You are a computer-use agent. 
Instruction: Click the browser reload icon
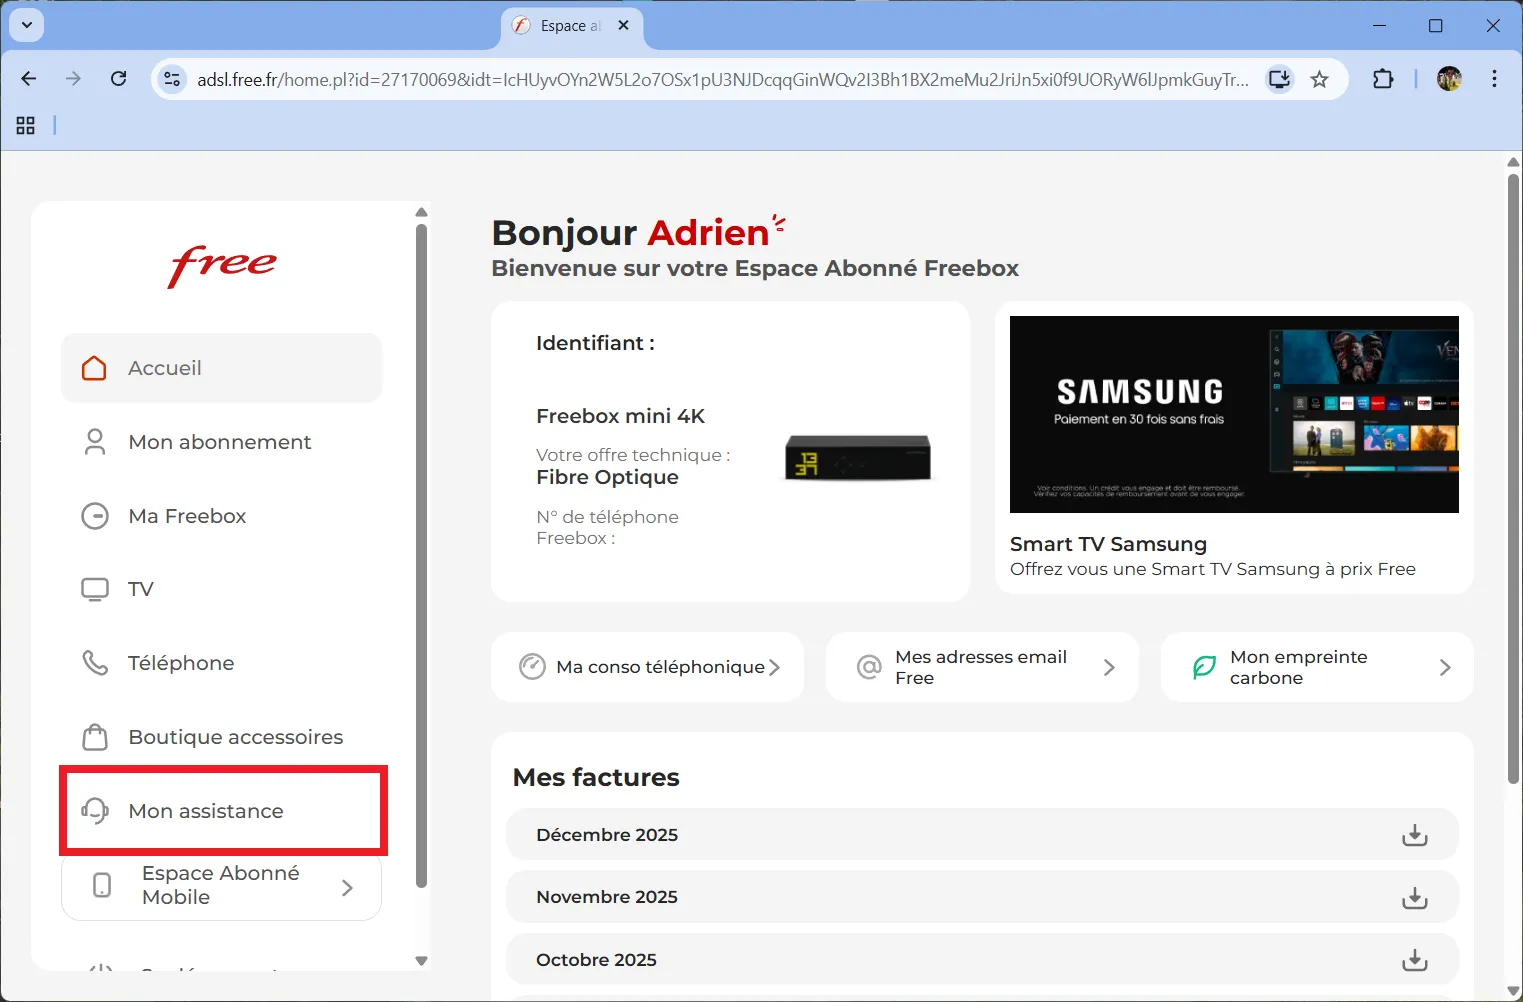tap(118, 78)
